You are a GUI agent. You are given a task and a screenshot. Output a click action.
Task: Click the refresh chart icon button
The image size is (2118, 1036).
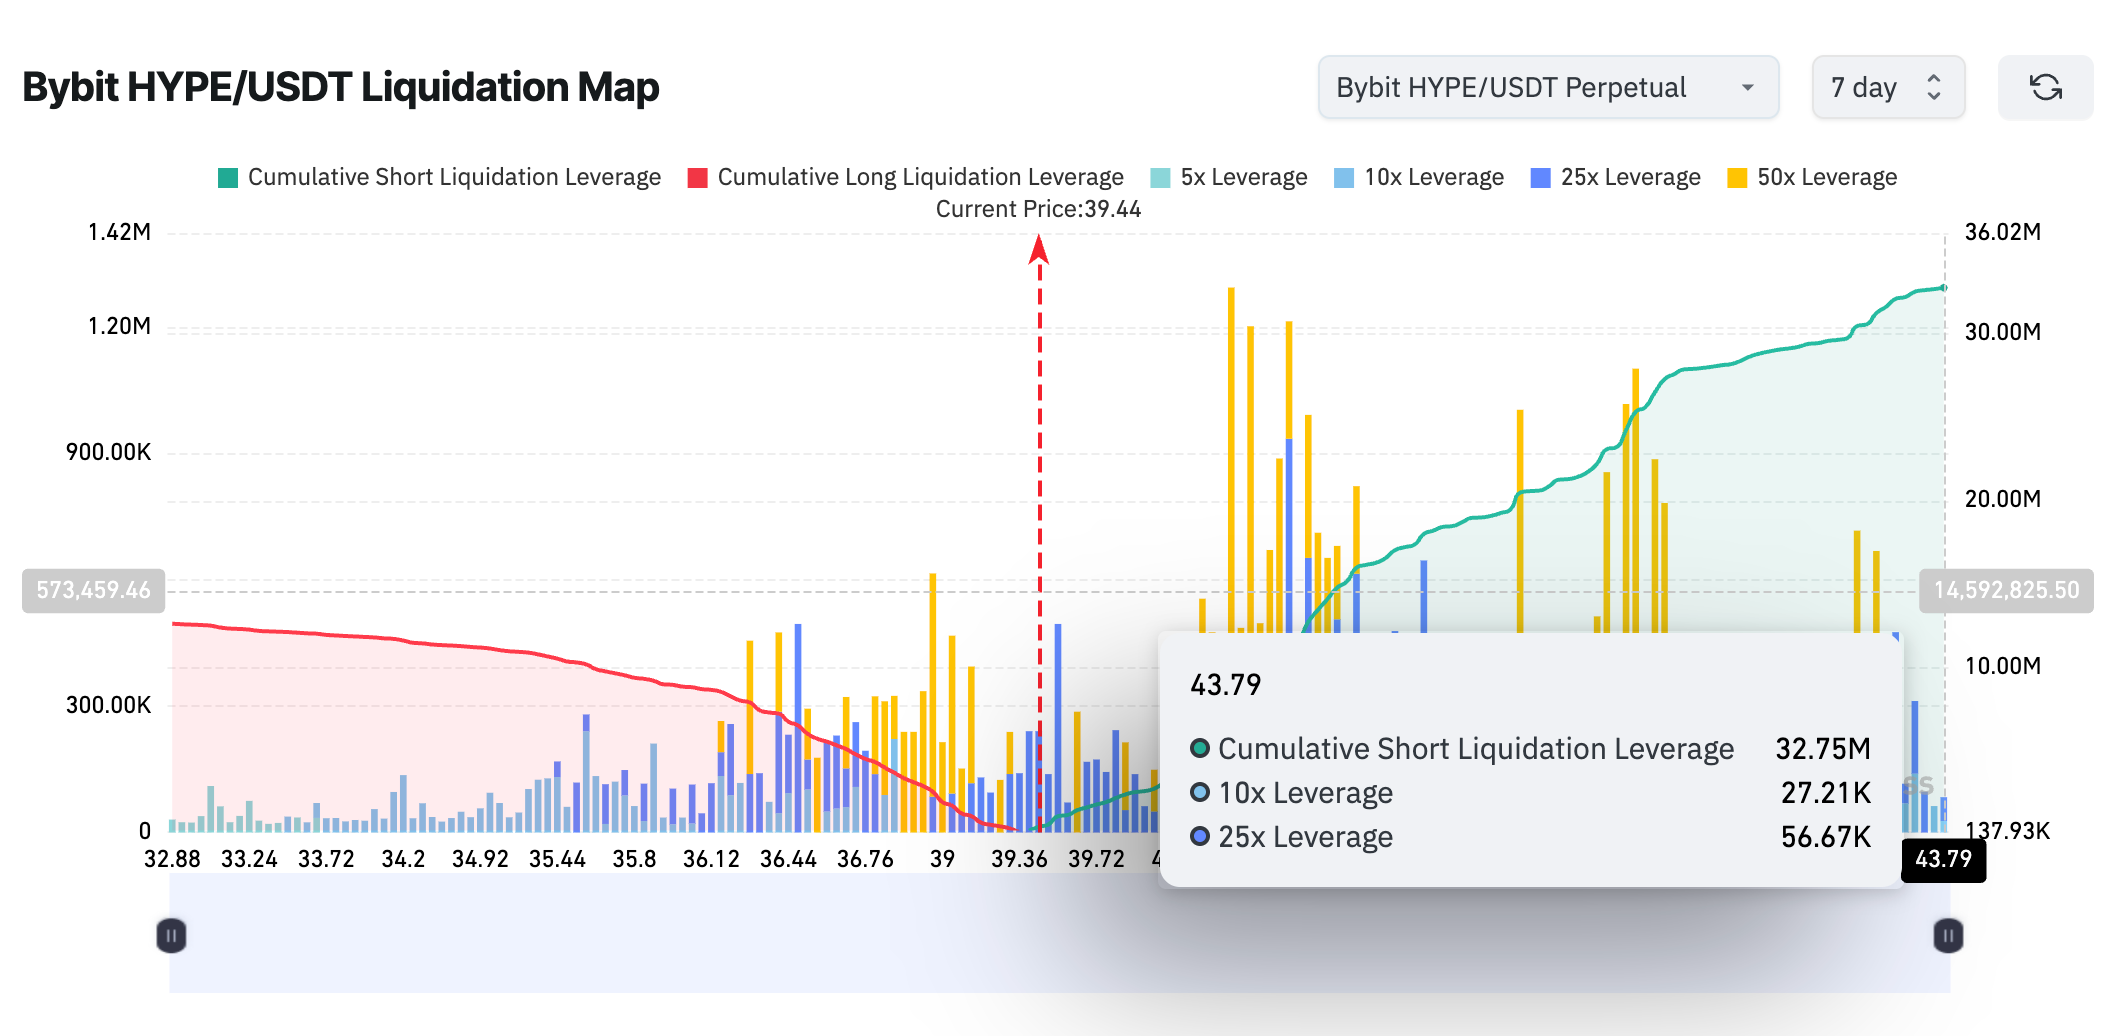coord(2045,88)
